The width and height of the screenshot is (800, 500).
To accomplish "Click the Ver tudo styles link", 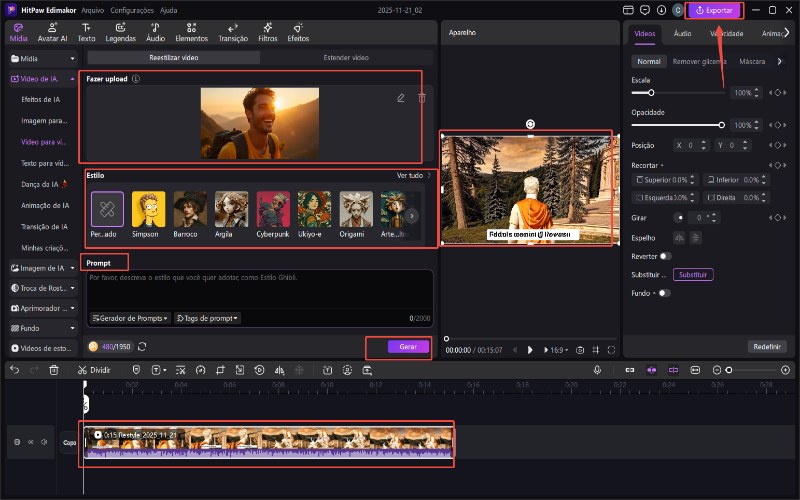I will coord(414,176).
